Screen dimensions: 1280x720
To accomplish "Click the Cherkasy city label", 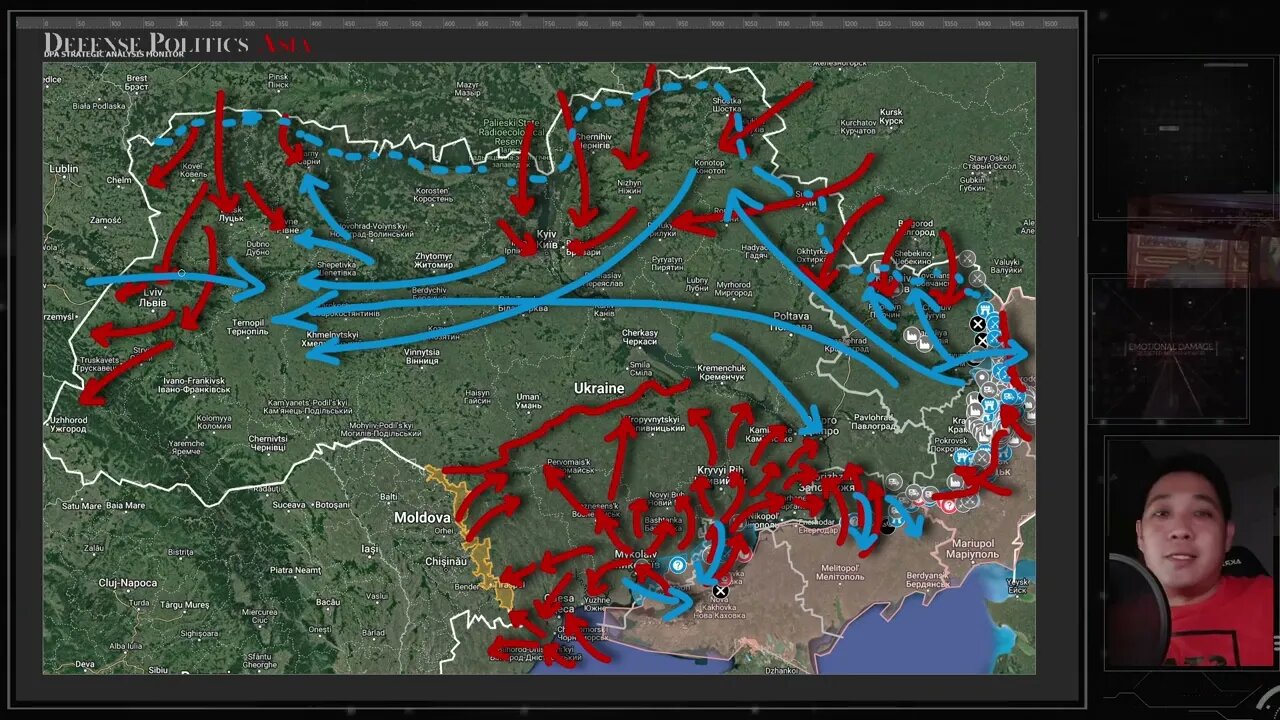I will pyautogui.click(x=640, y=336).
